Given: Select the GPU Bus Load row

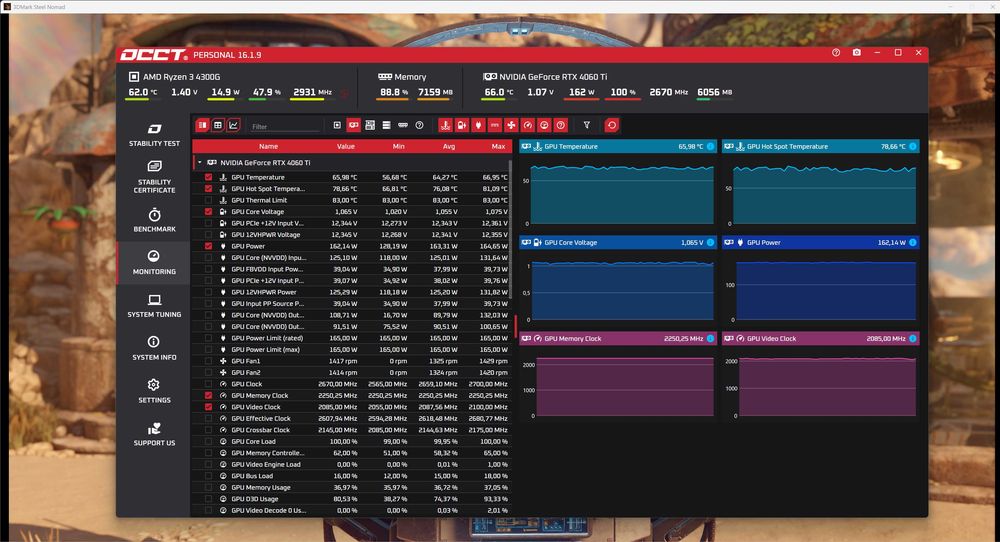Looking at the screenshot, I should (352, 476).
